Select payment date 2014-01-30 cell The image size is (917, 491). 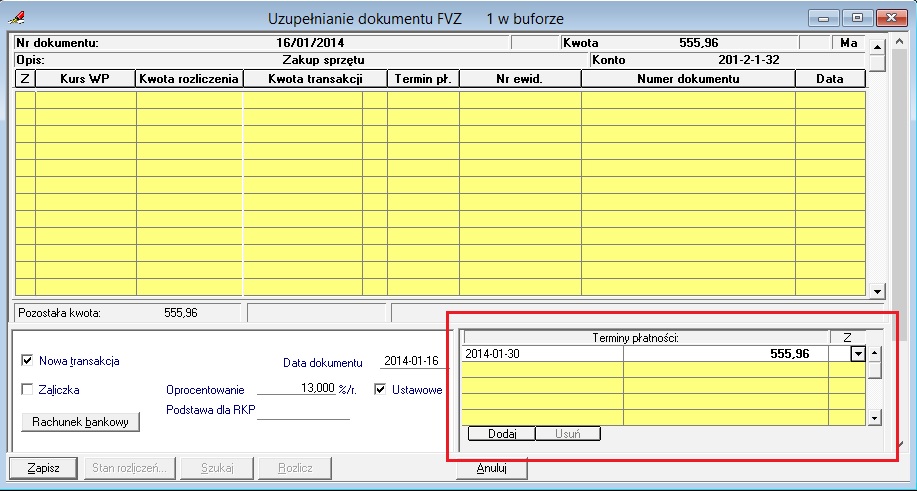point(543,354)
